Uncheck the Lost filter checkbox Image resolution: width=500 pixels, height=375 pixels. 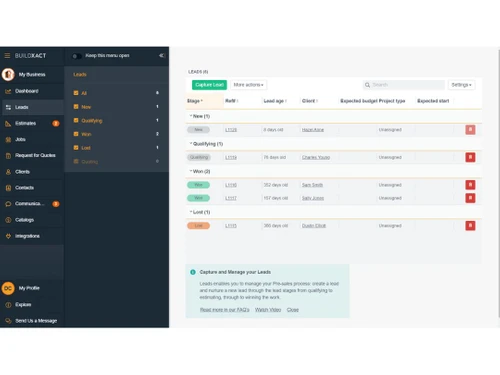[x=76, y=148]
